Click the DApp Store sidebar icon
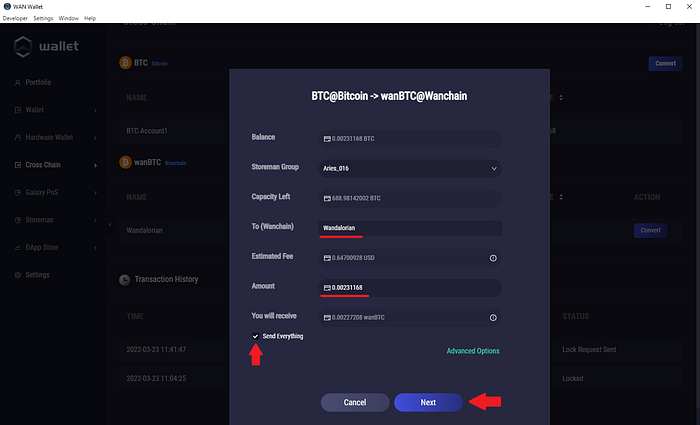 click(17, 247)
